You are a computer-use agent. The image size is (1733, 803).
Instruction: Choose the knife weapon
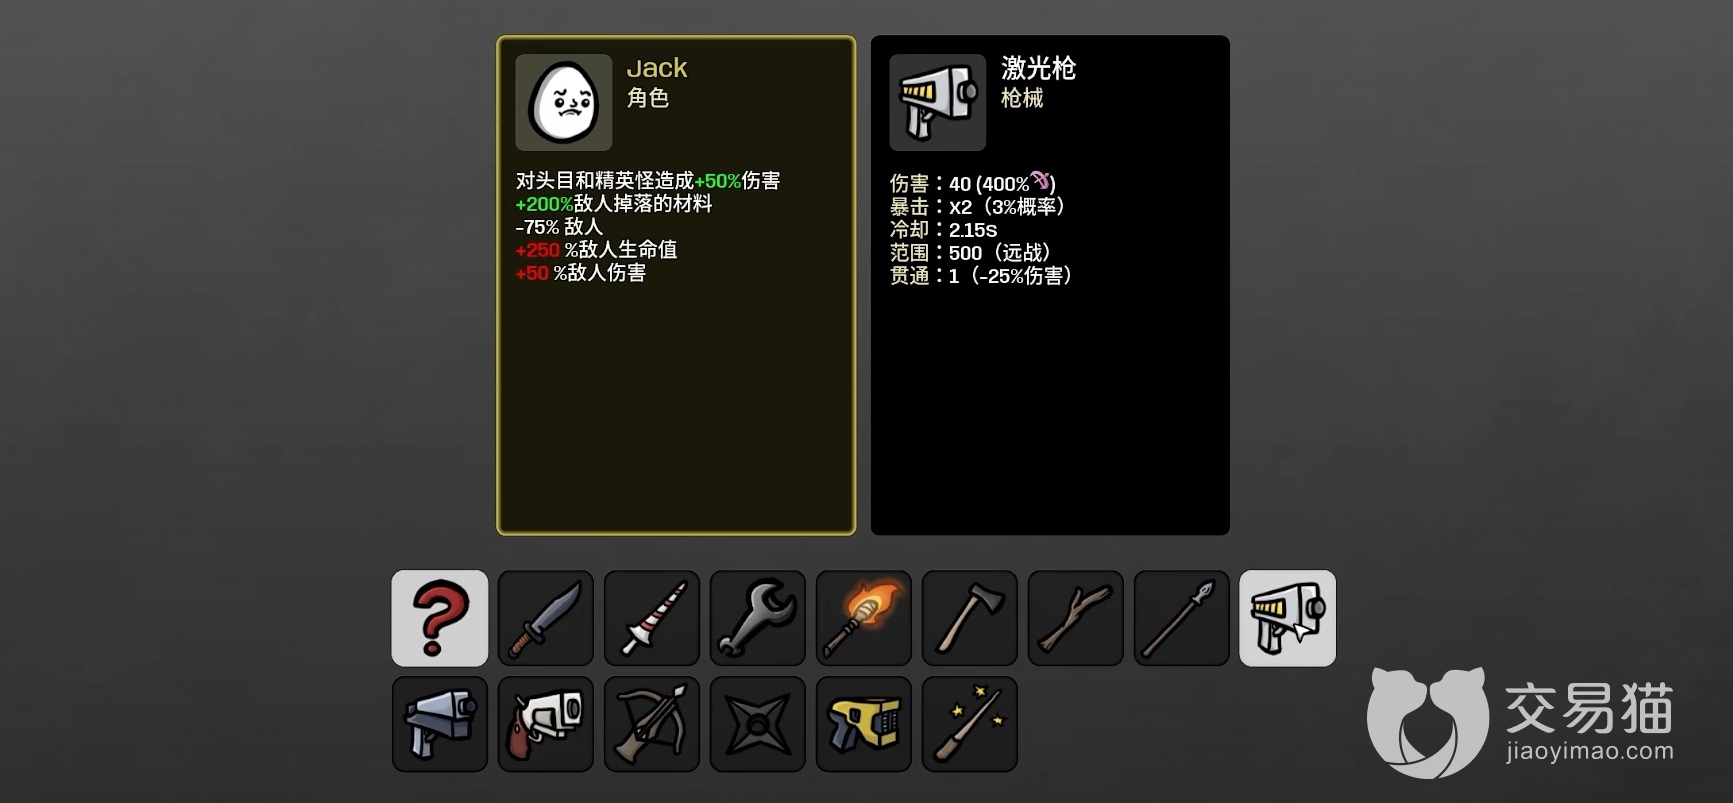546,618
